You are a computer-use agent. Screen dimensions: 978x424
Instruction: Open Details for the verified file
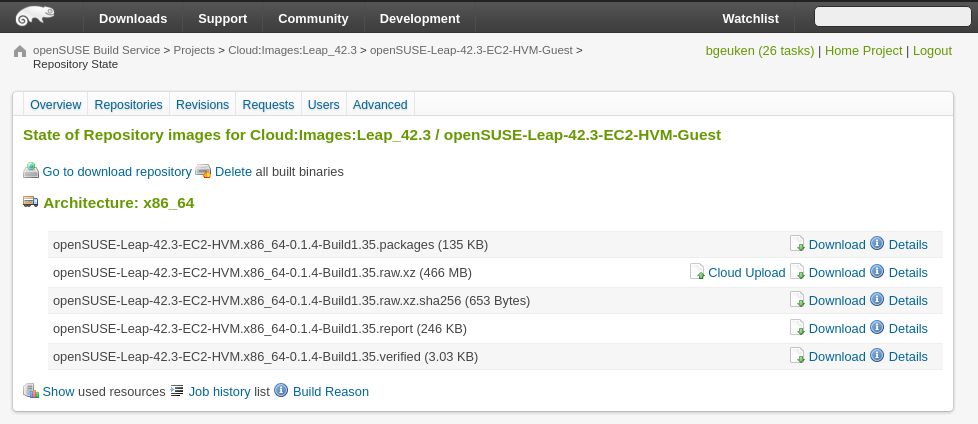[907, 356]
